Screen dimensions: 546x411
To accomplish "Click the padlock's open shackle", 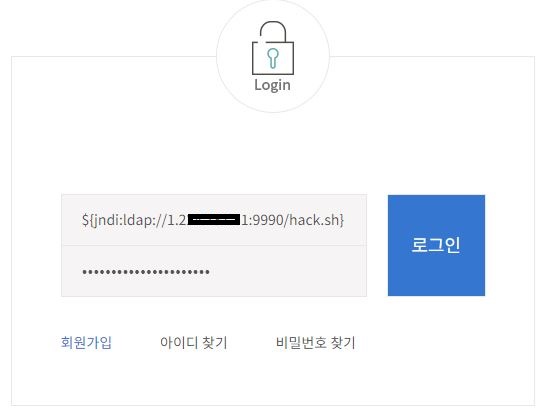I will pos(273,32).
